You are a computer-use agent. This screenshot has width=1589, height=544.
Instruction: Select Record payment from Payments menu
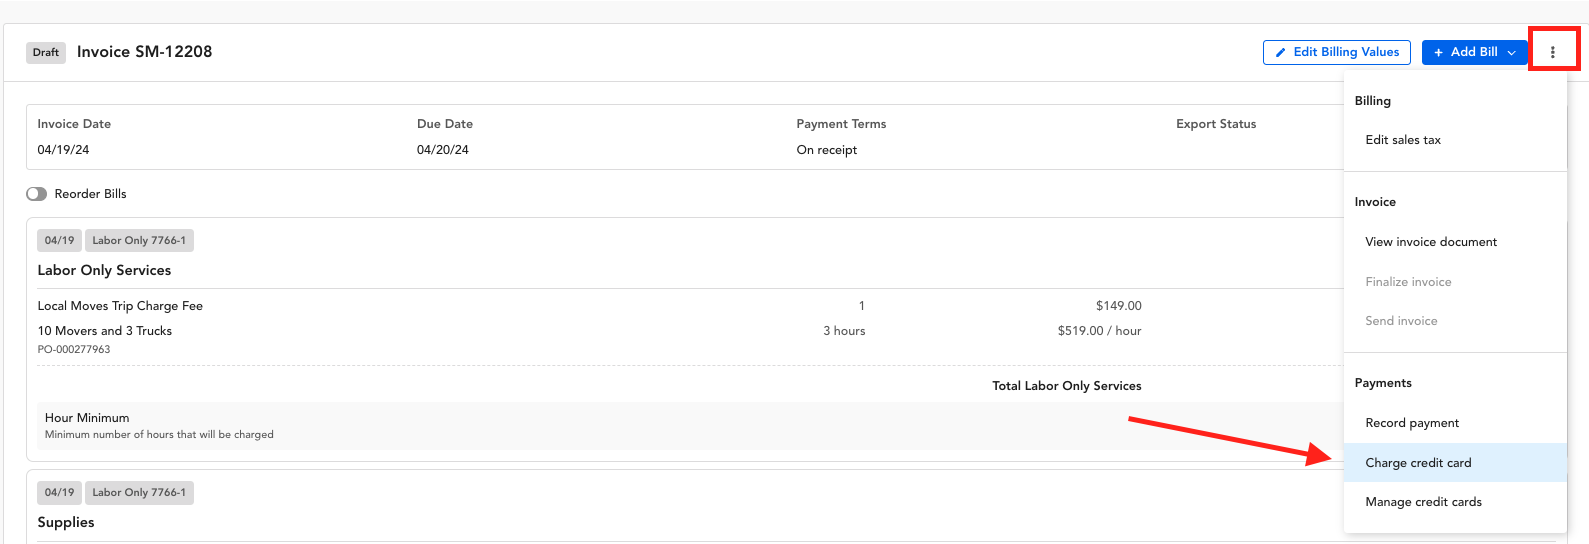point(1412,423)
